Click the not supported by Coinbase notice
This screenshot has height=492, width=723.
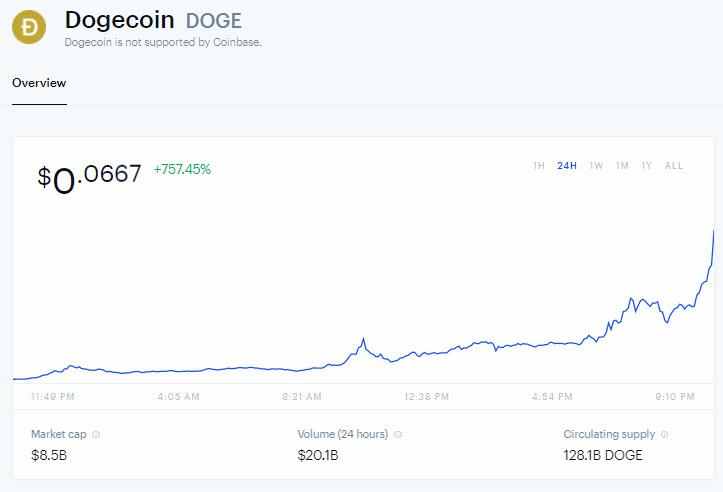[162, 43]
